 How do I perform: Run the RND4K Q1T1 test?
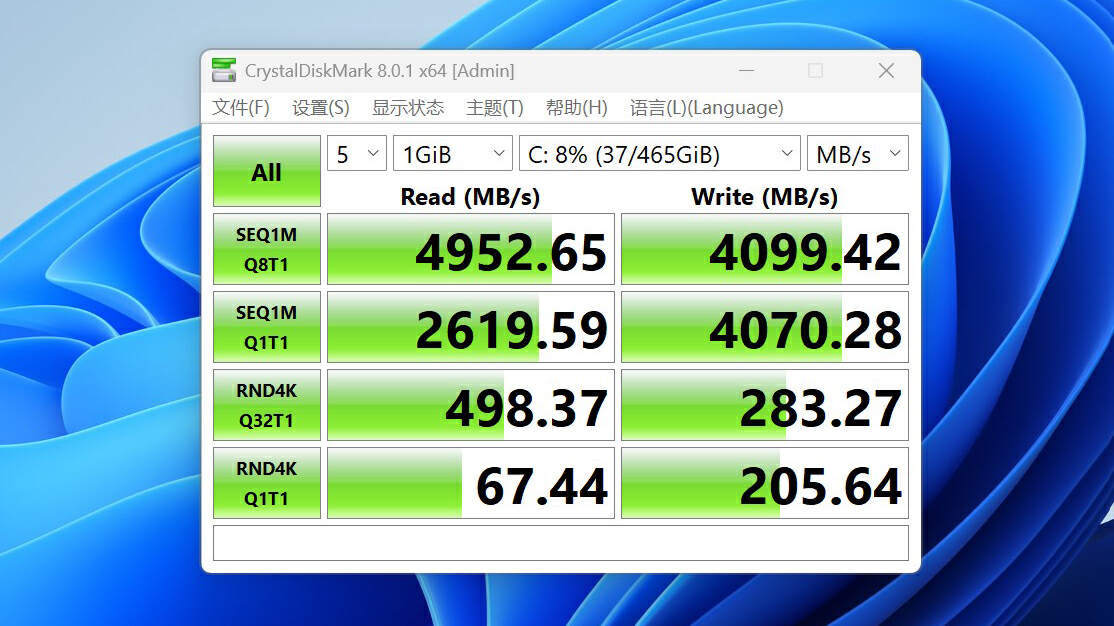click(266, 483)
